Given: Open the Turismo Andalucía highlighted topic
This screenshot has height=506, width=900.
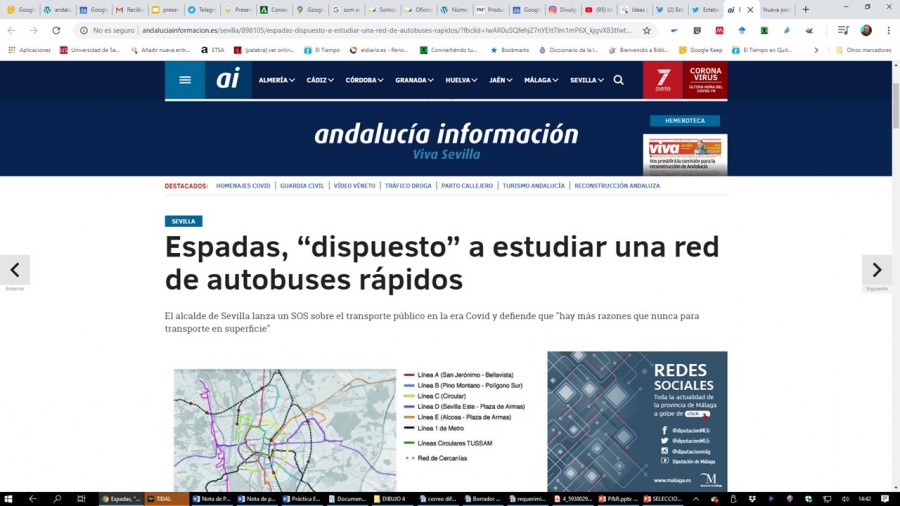Looking at the screenshot, I should click(x=533, y=186).
